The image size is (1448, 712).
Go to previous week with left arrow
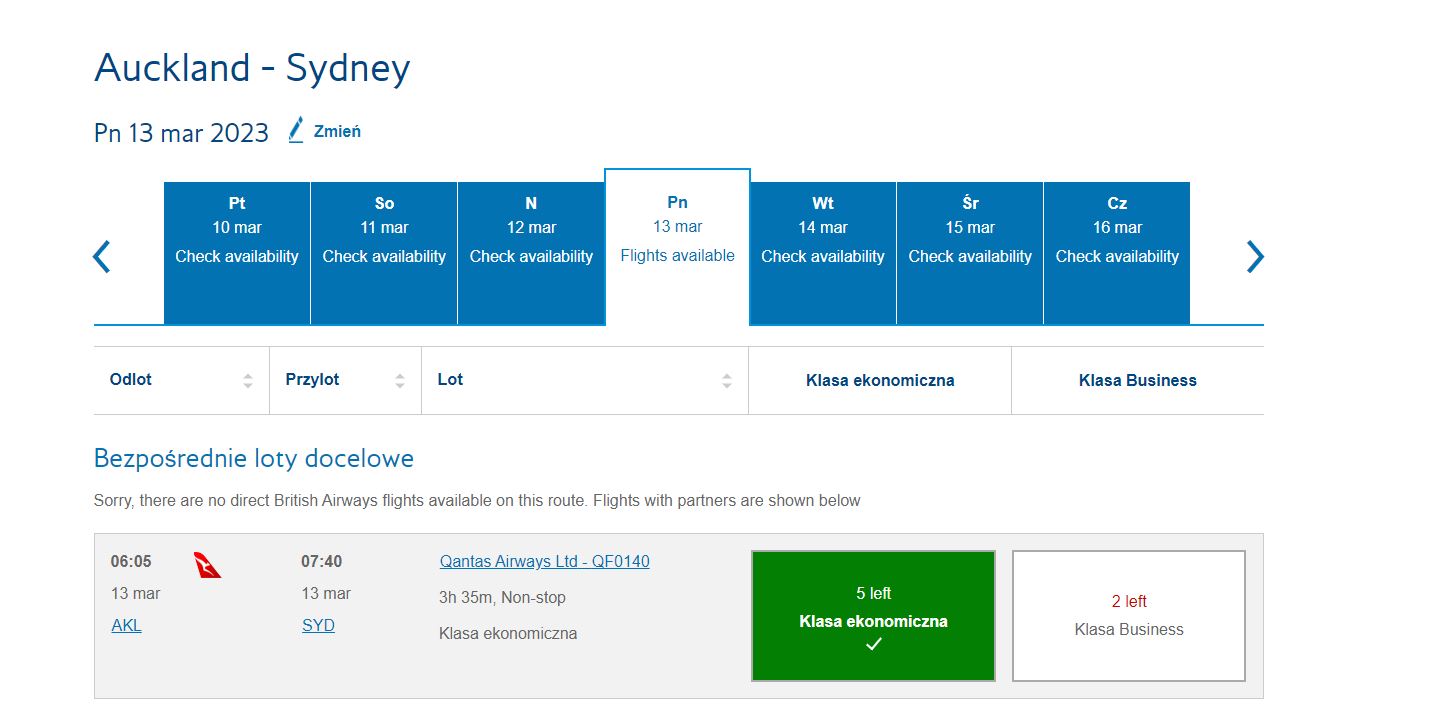tap(101, 257)
